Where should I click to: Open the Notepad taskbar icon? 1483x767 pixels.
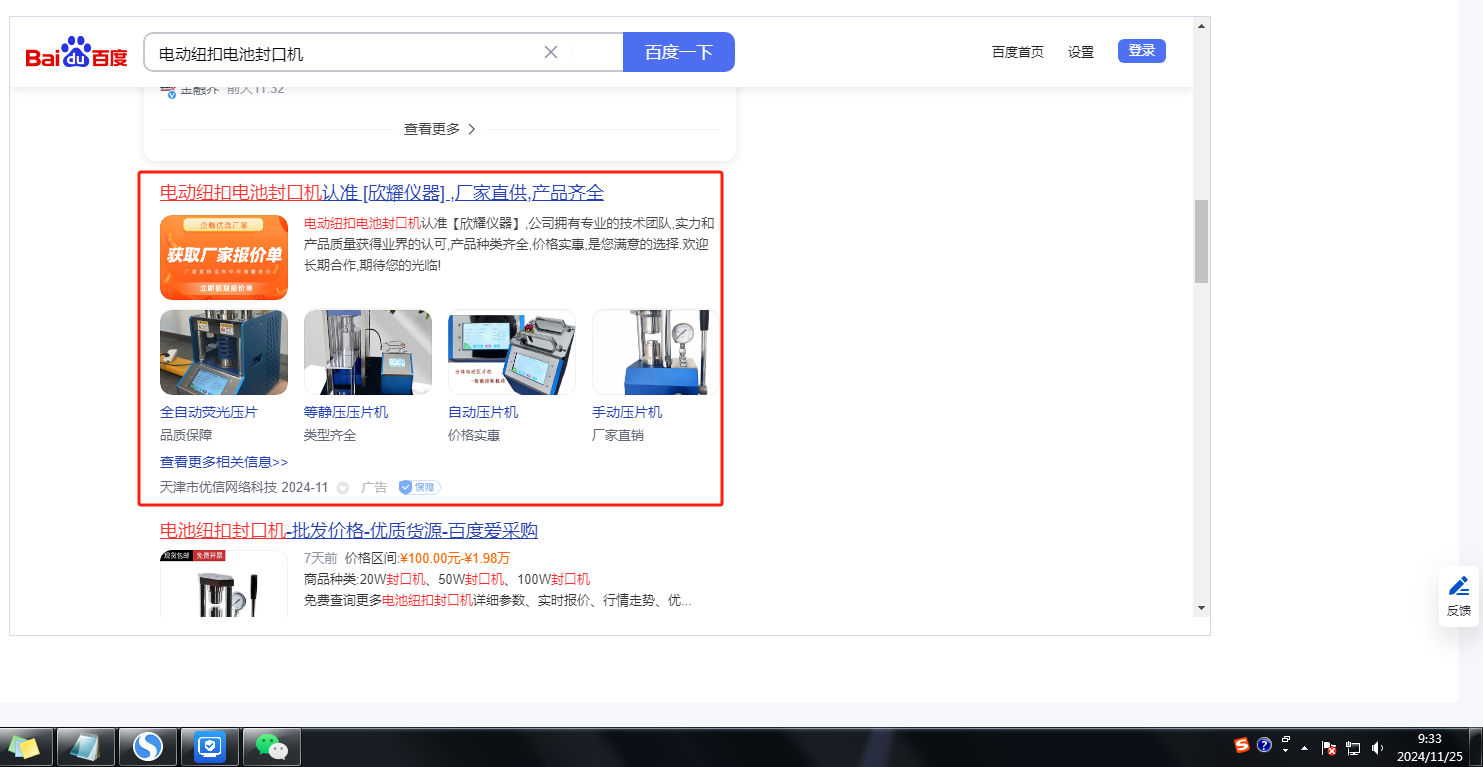click(86, 746)
